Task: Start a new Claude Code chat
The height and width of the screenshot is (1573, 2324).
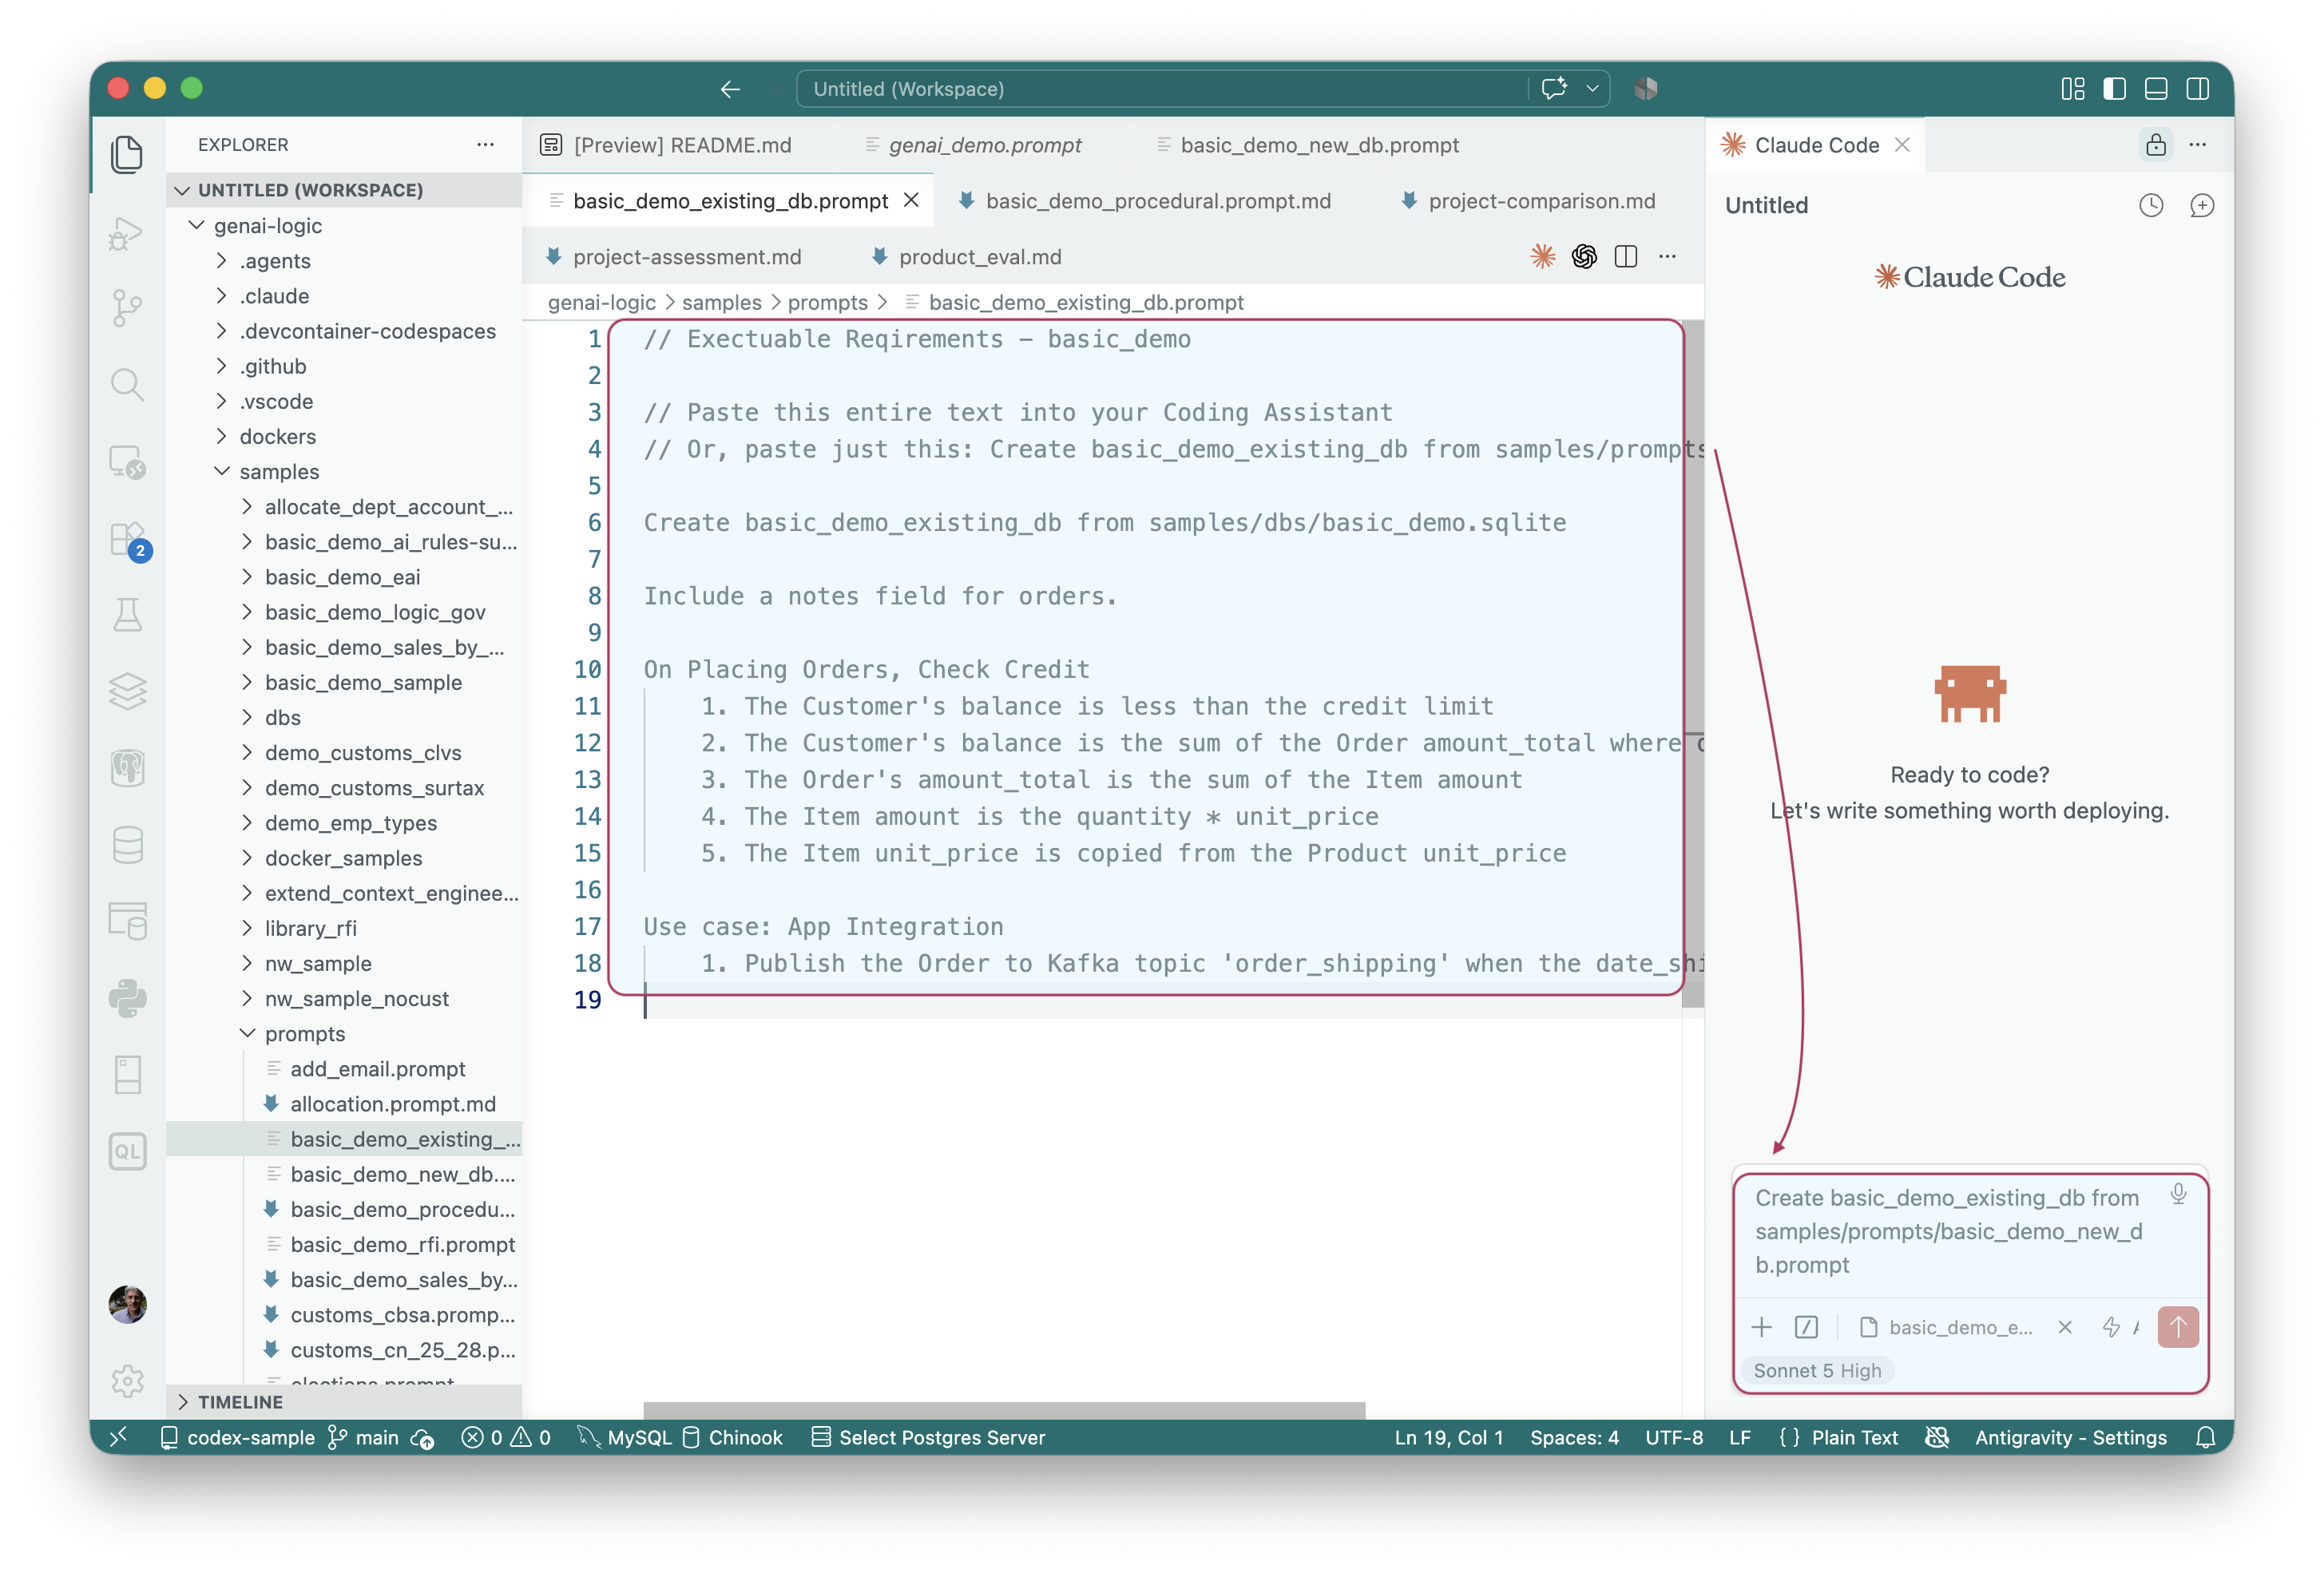Action: click(x=2201, y=205)
